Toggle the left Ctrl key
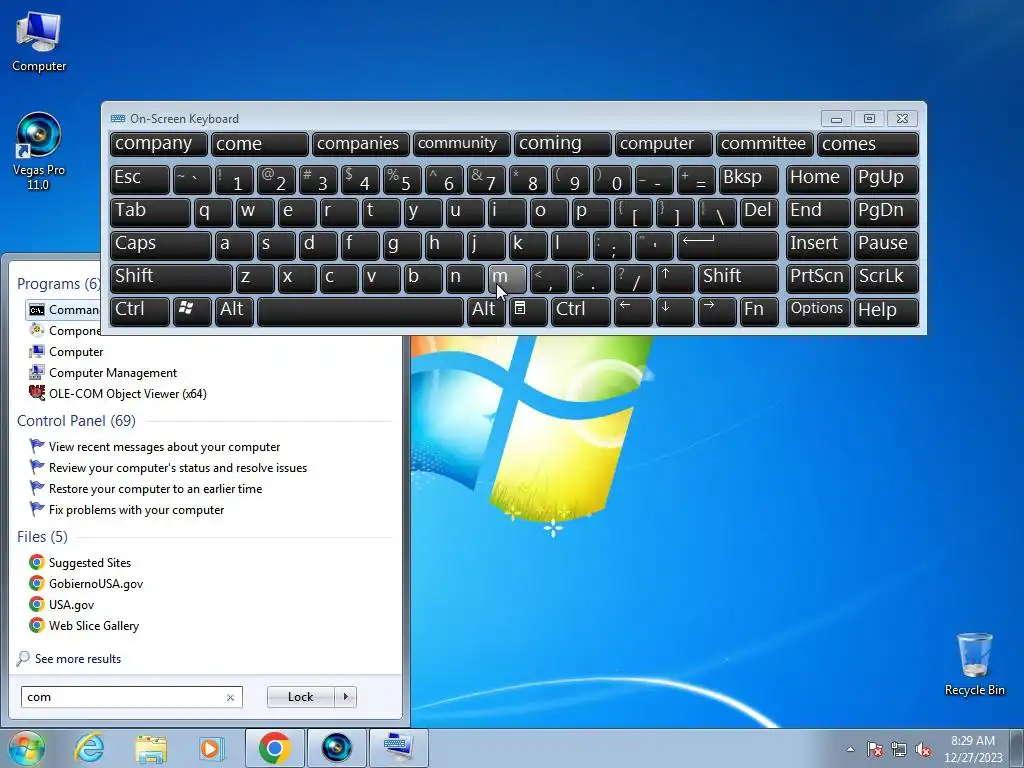Screen dimensions: 1024x768 point(140,312)
